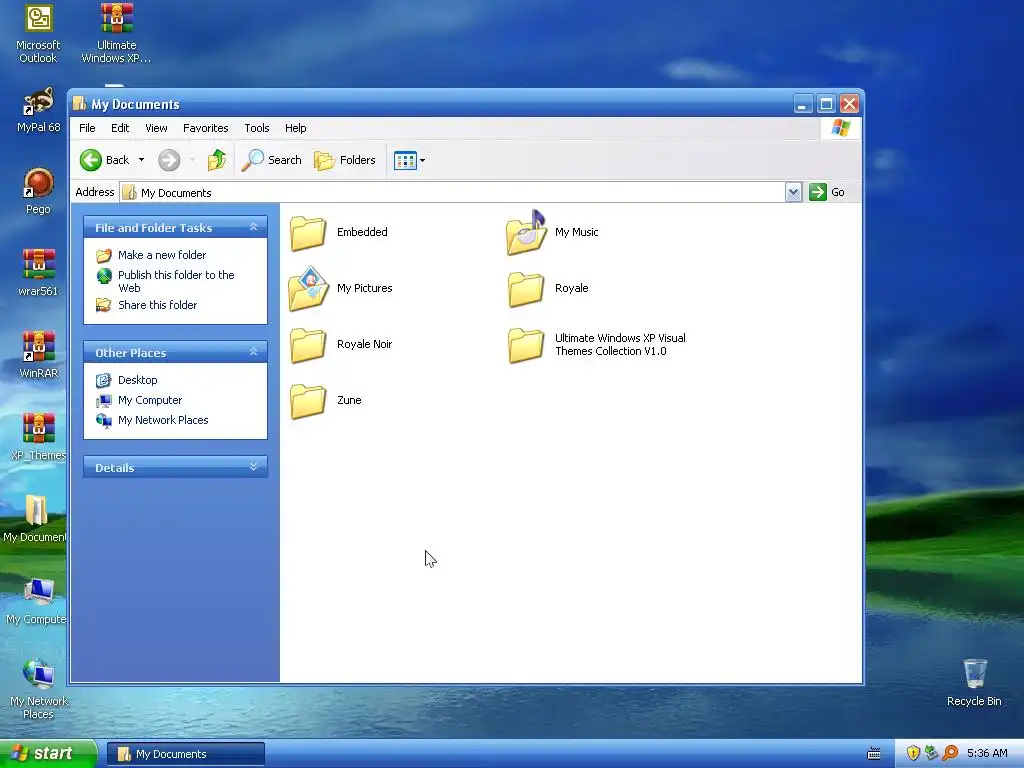1024x768 pixels.
Task: Click the folder label "Royale Noir"
Action: click(364, 344)
